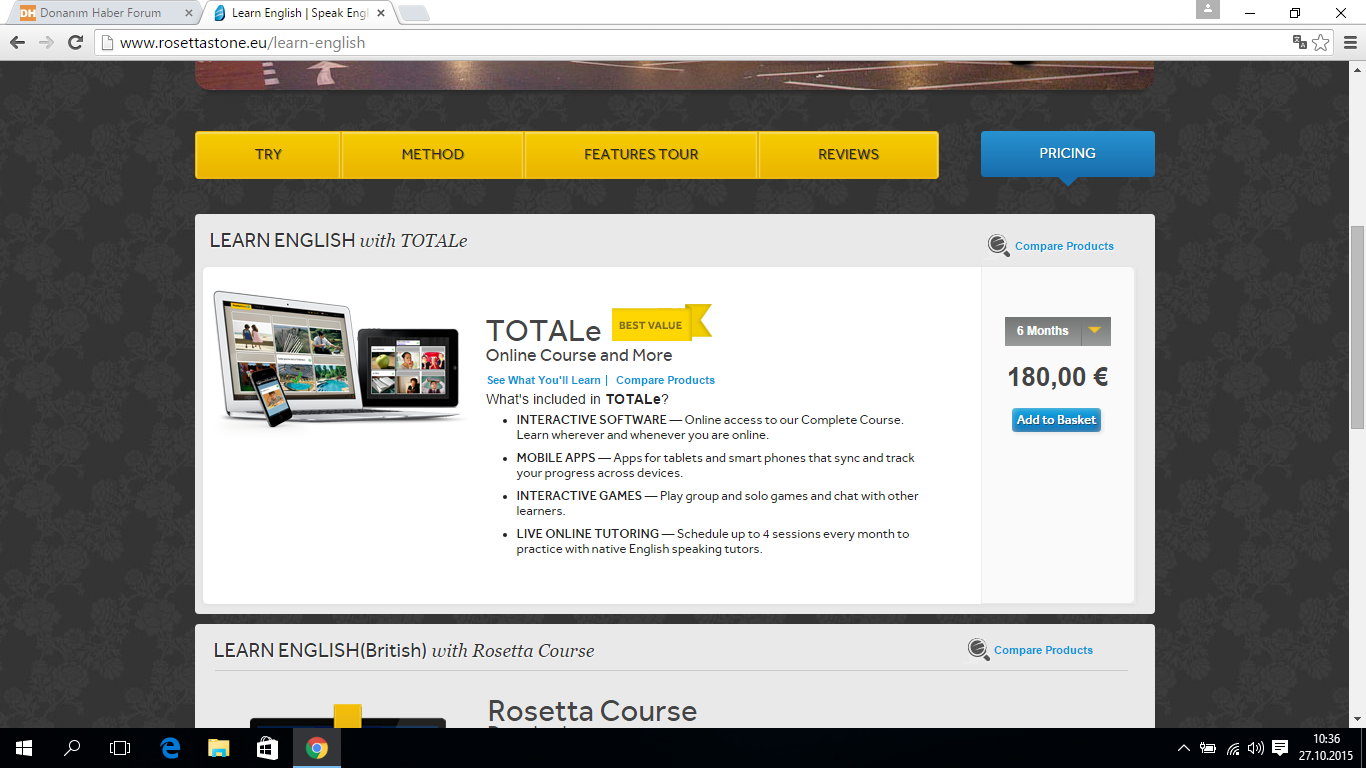Click the translate icon in the address bar
Screen dimensions: 1366x768
1299,43
